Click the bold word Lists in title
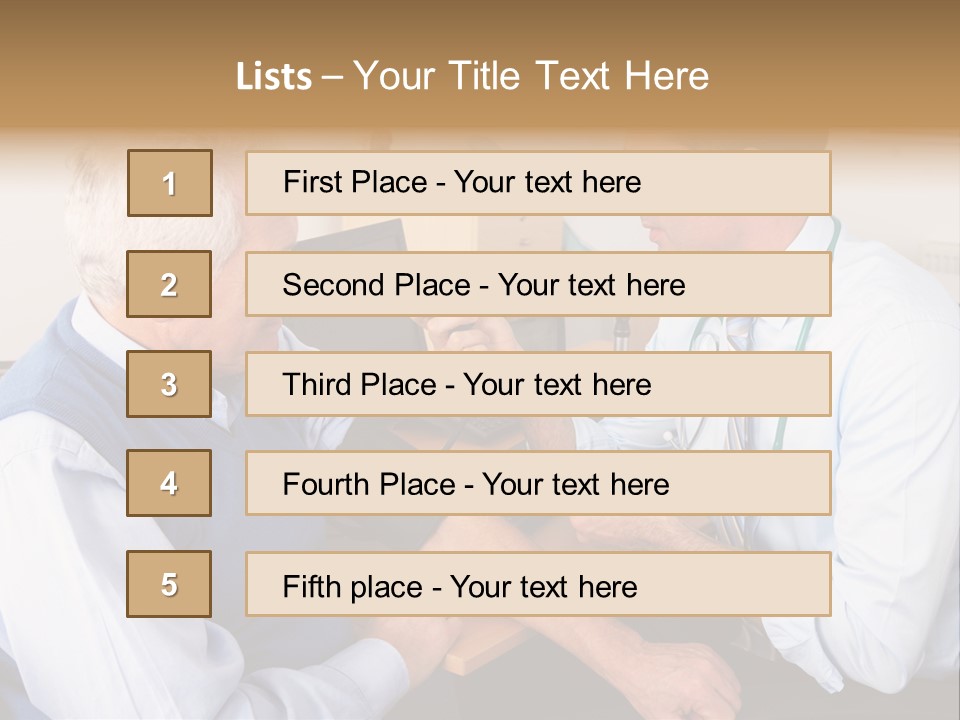This screenshot has height=720, width=960. [x=274, y=76]
